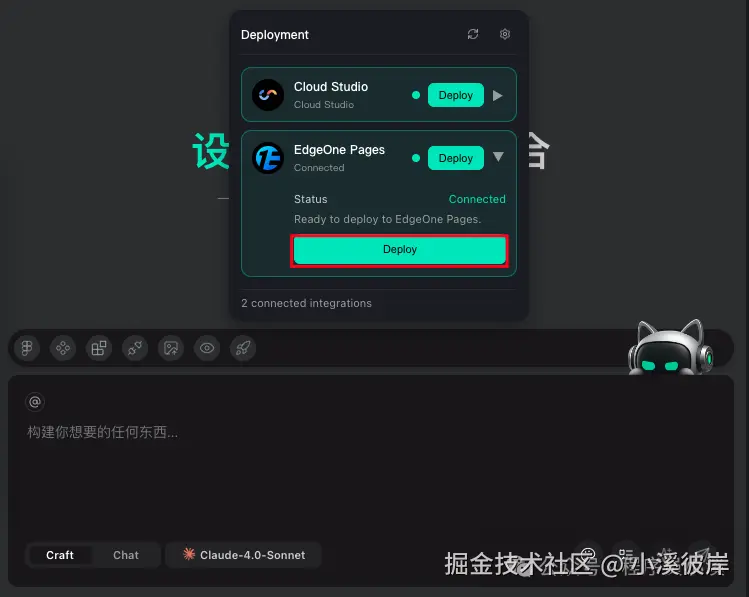
Task: Click 'Ready to deploy to EdgeOne Pages.' text
Action: click(387, 219)
